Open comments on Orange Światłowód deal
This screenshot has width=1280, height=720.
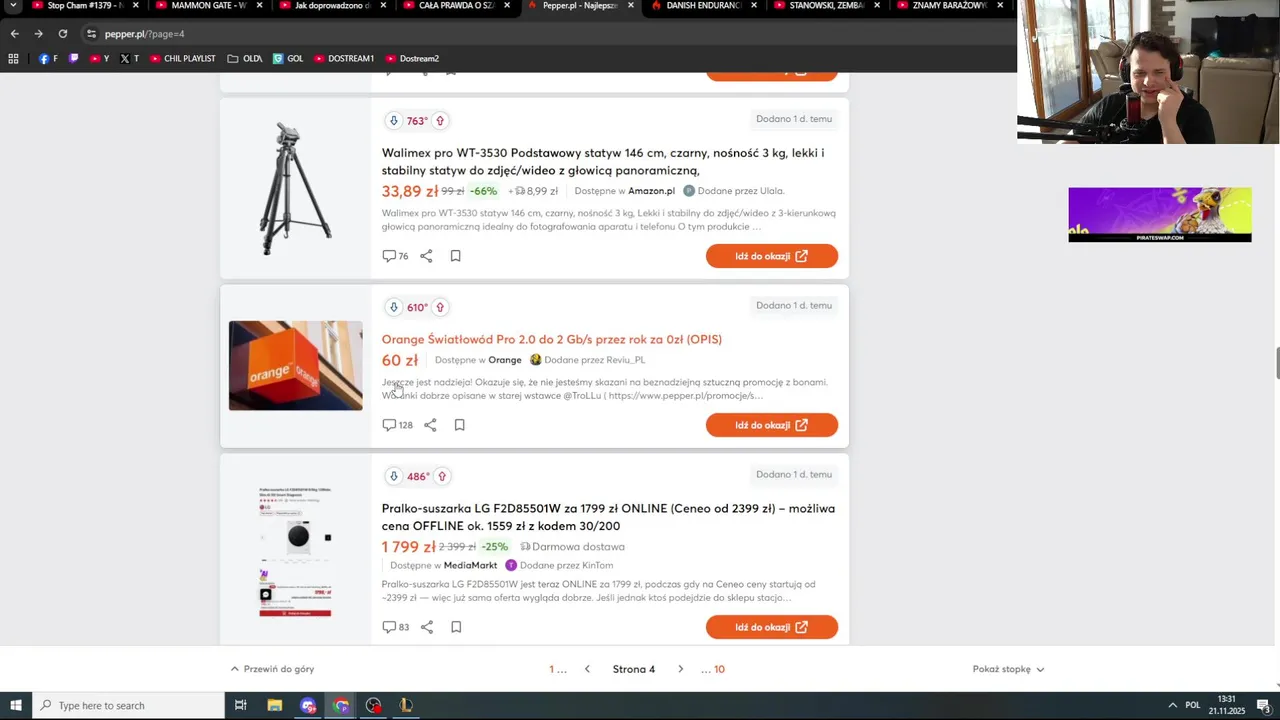(397, 425)
